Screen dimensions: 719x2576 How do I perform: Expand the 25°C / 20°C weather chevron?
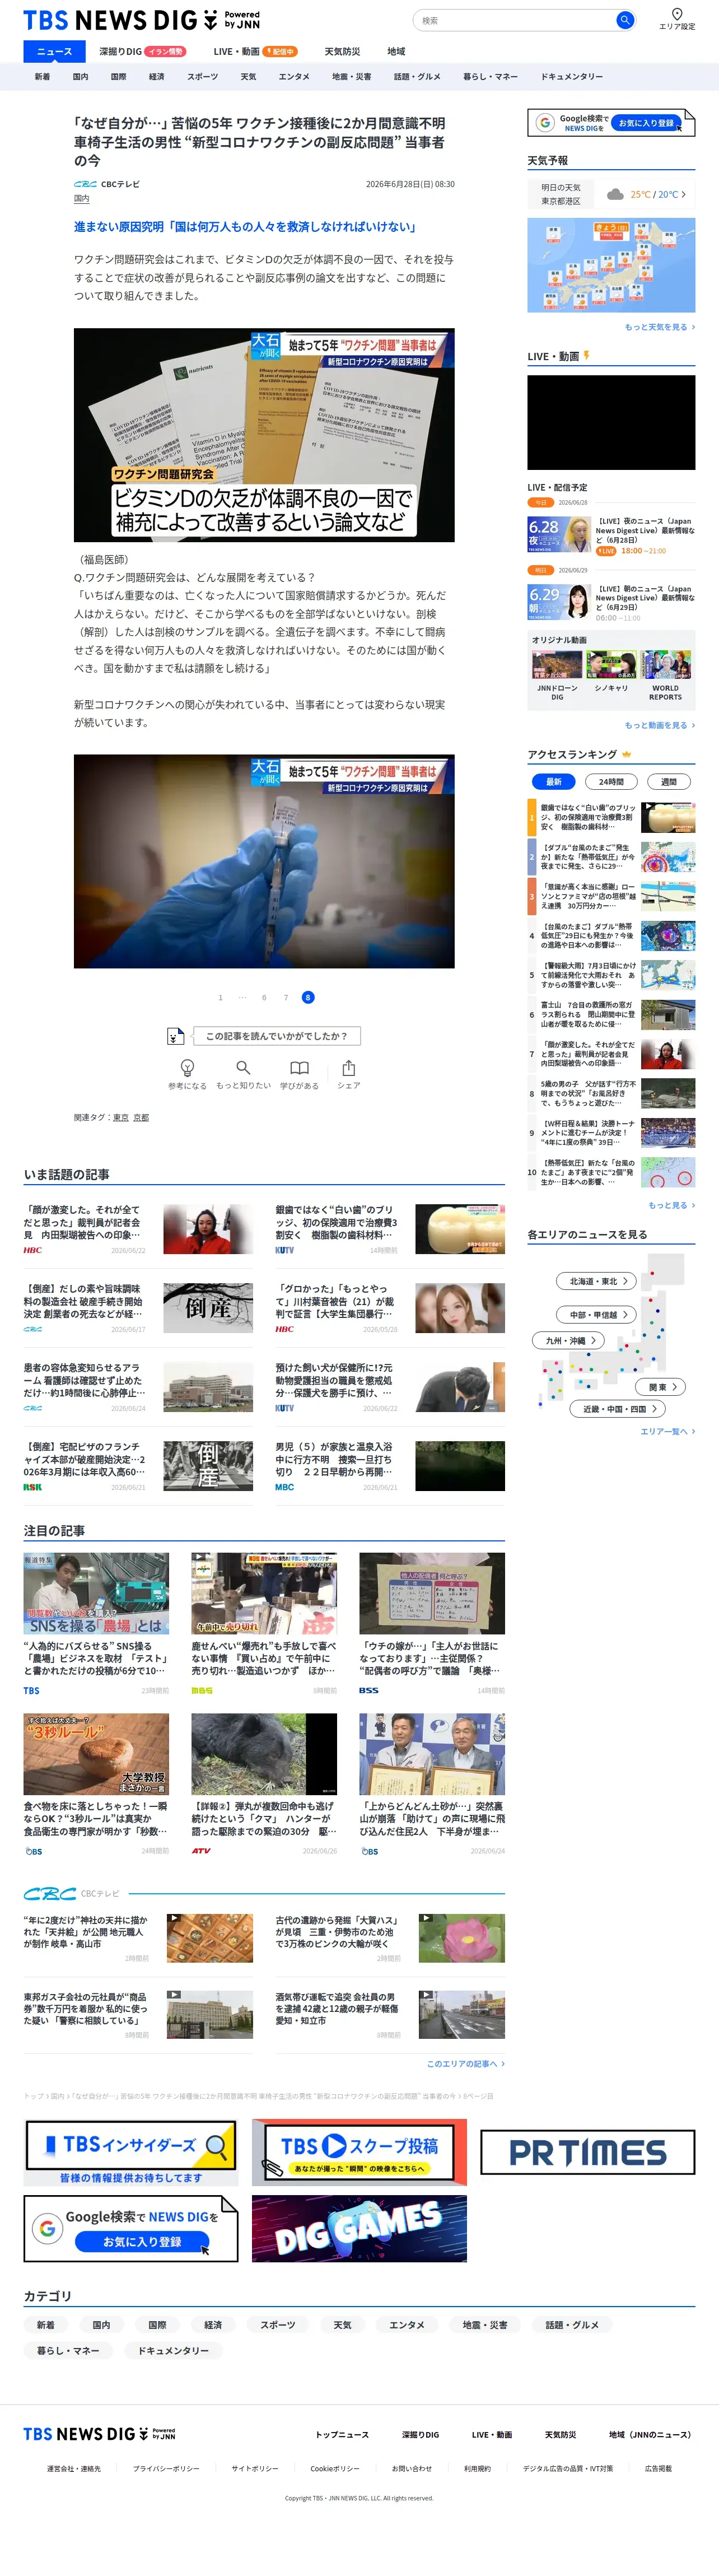(683, 194)
